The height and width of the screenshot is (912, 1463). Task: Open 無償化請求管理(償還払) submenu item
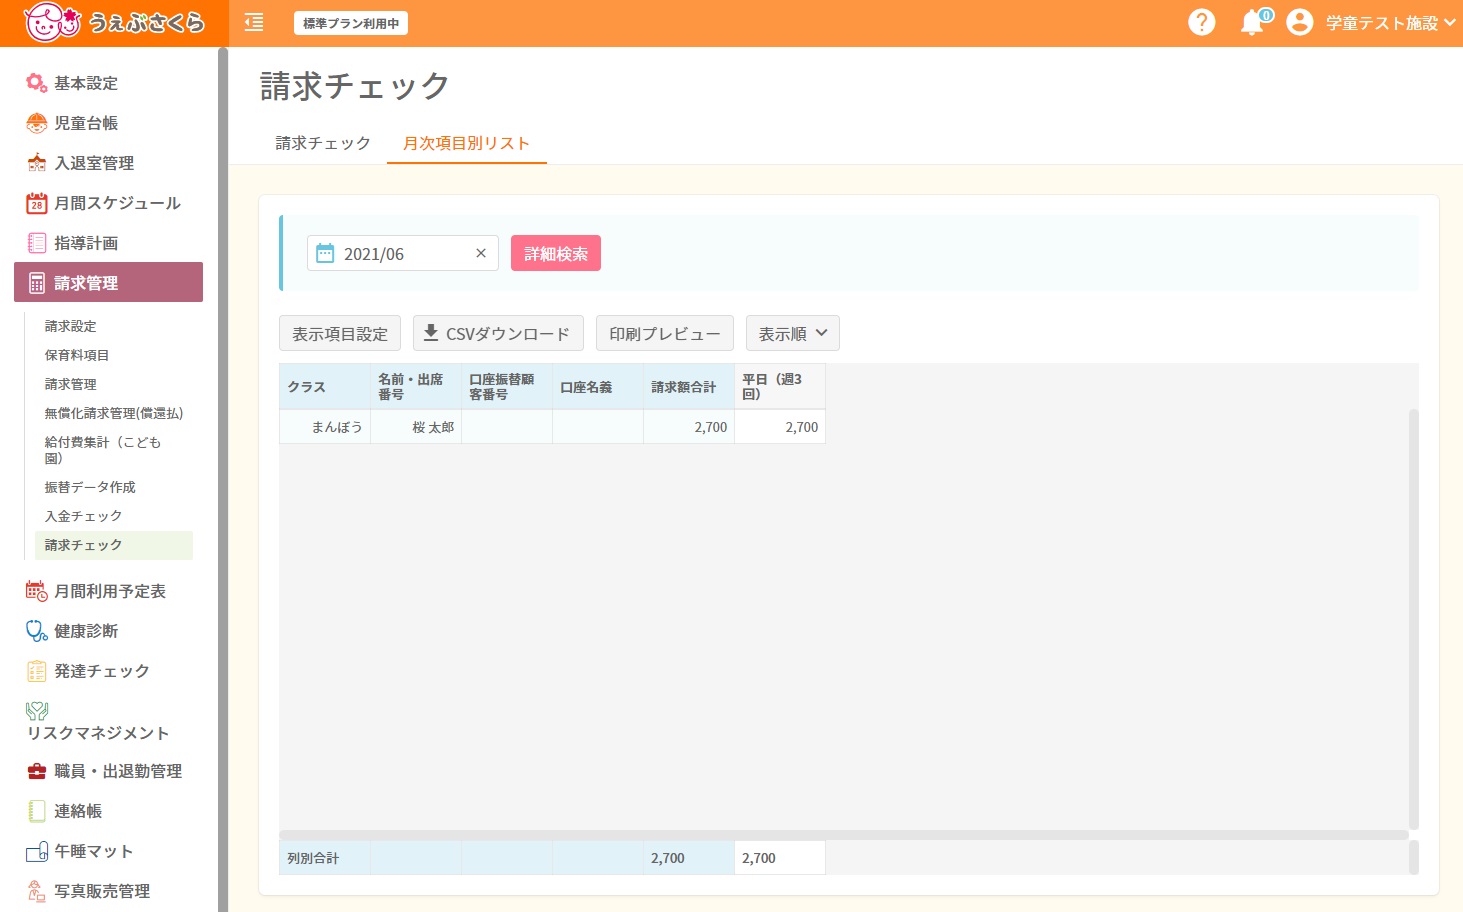(114, 413)
